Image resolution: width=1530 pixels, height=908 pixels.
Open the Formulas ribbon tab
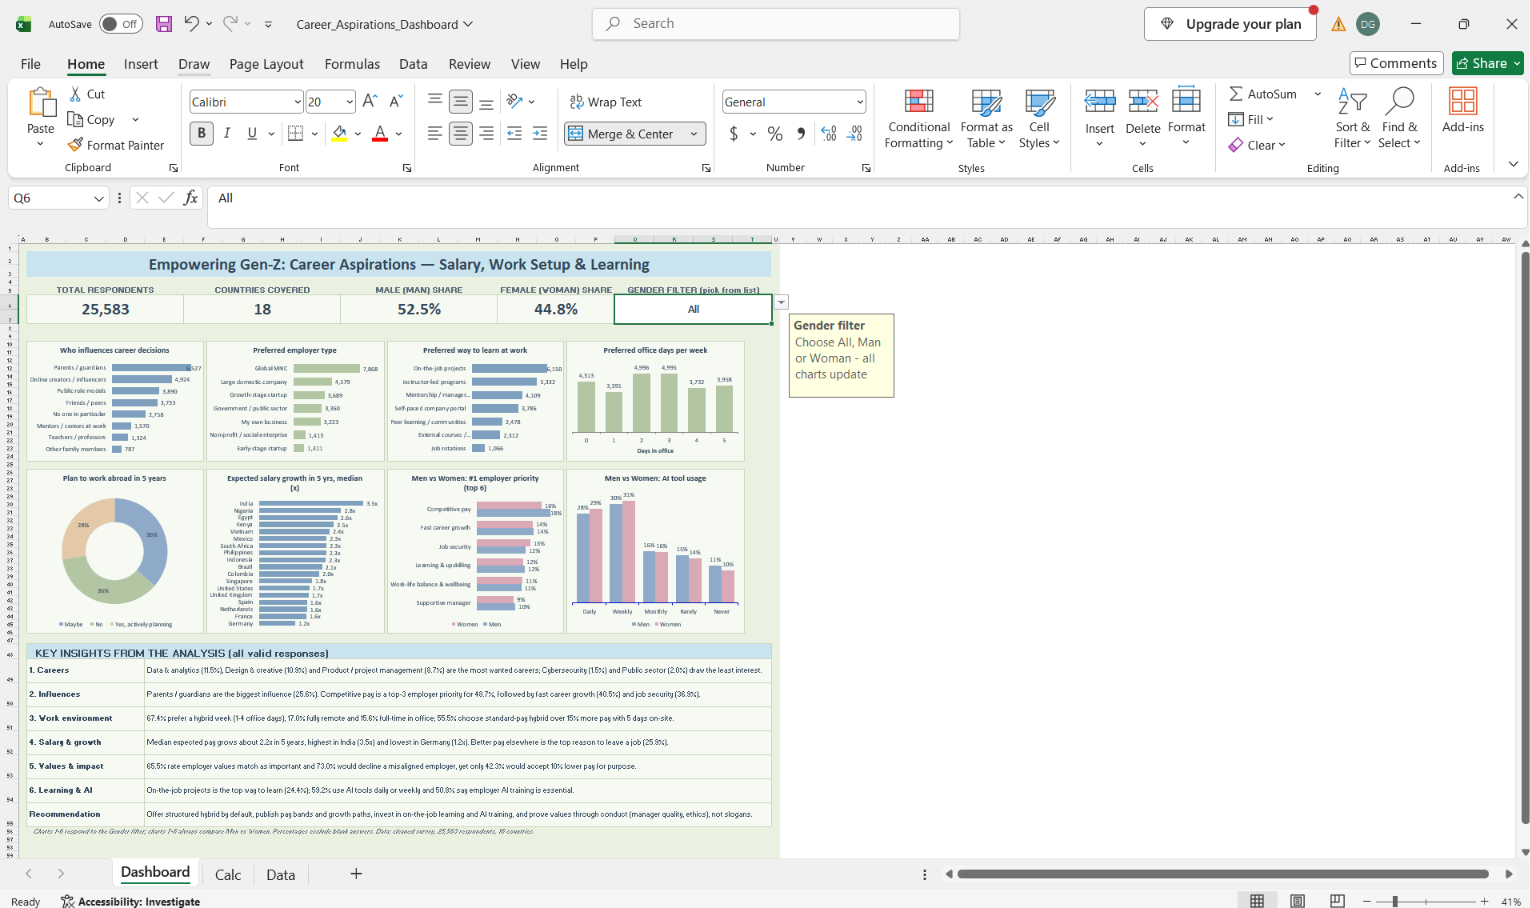click(352, 64)
